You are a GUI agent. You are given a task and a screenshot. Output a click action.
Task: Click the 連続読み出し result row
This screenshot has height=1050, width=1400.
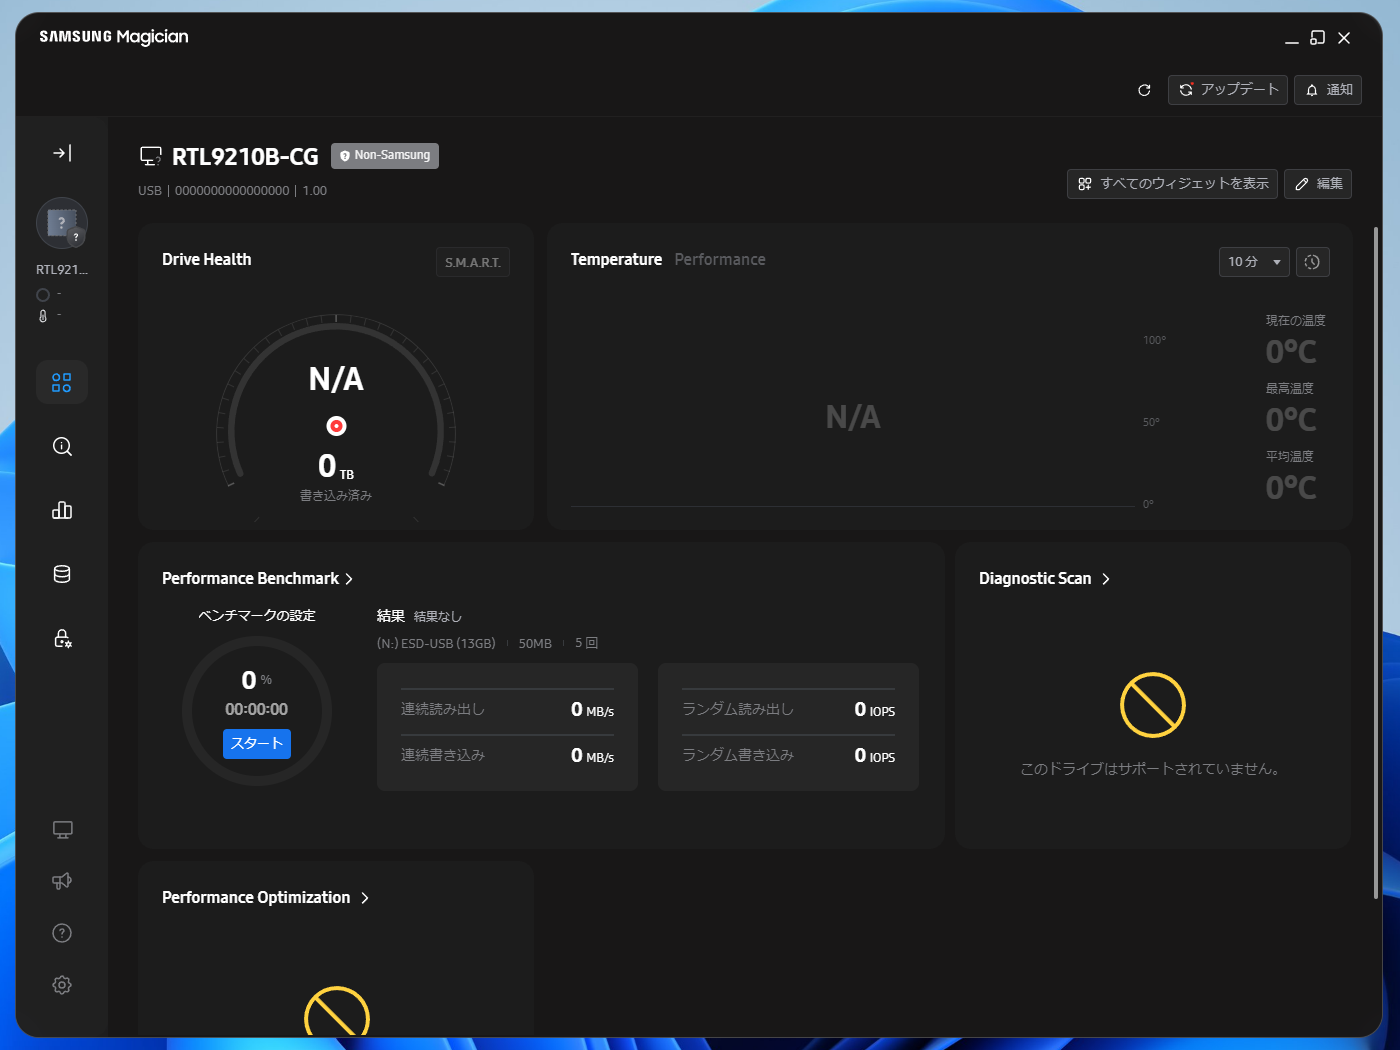pyautogui.click(x=507, y=709)
